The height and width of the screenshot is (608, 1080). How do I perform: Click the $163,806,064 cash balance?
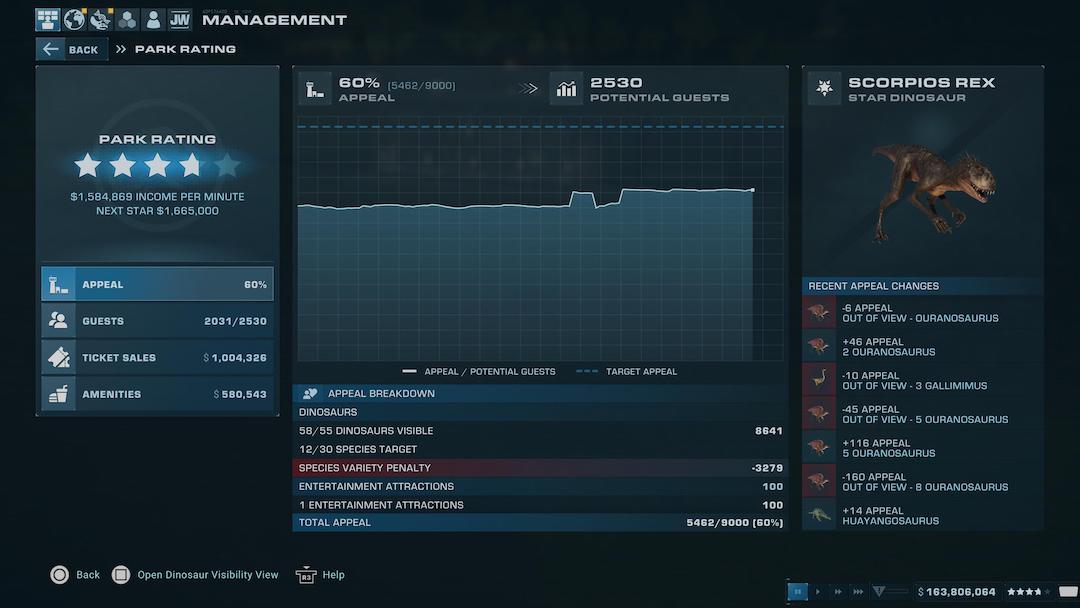pyautogui.click(x=957, y=591)
